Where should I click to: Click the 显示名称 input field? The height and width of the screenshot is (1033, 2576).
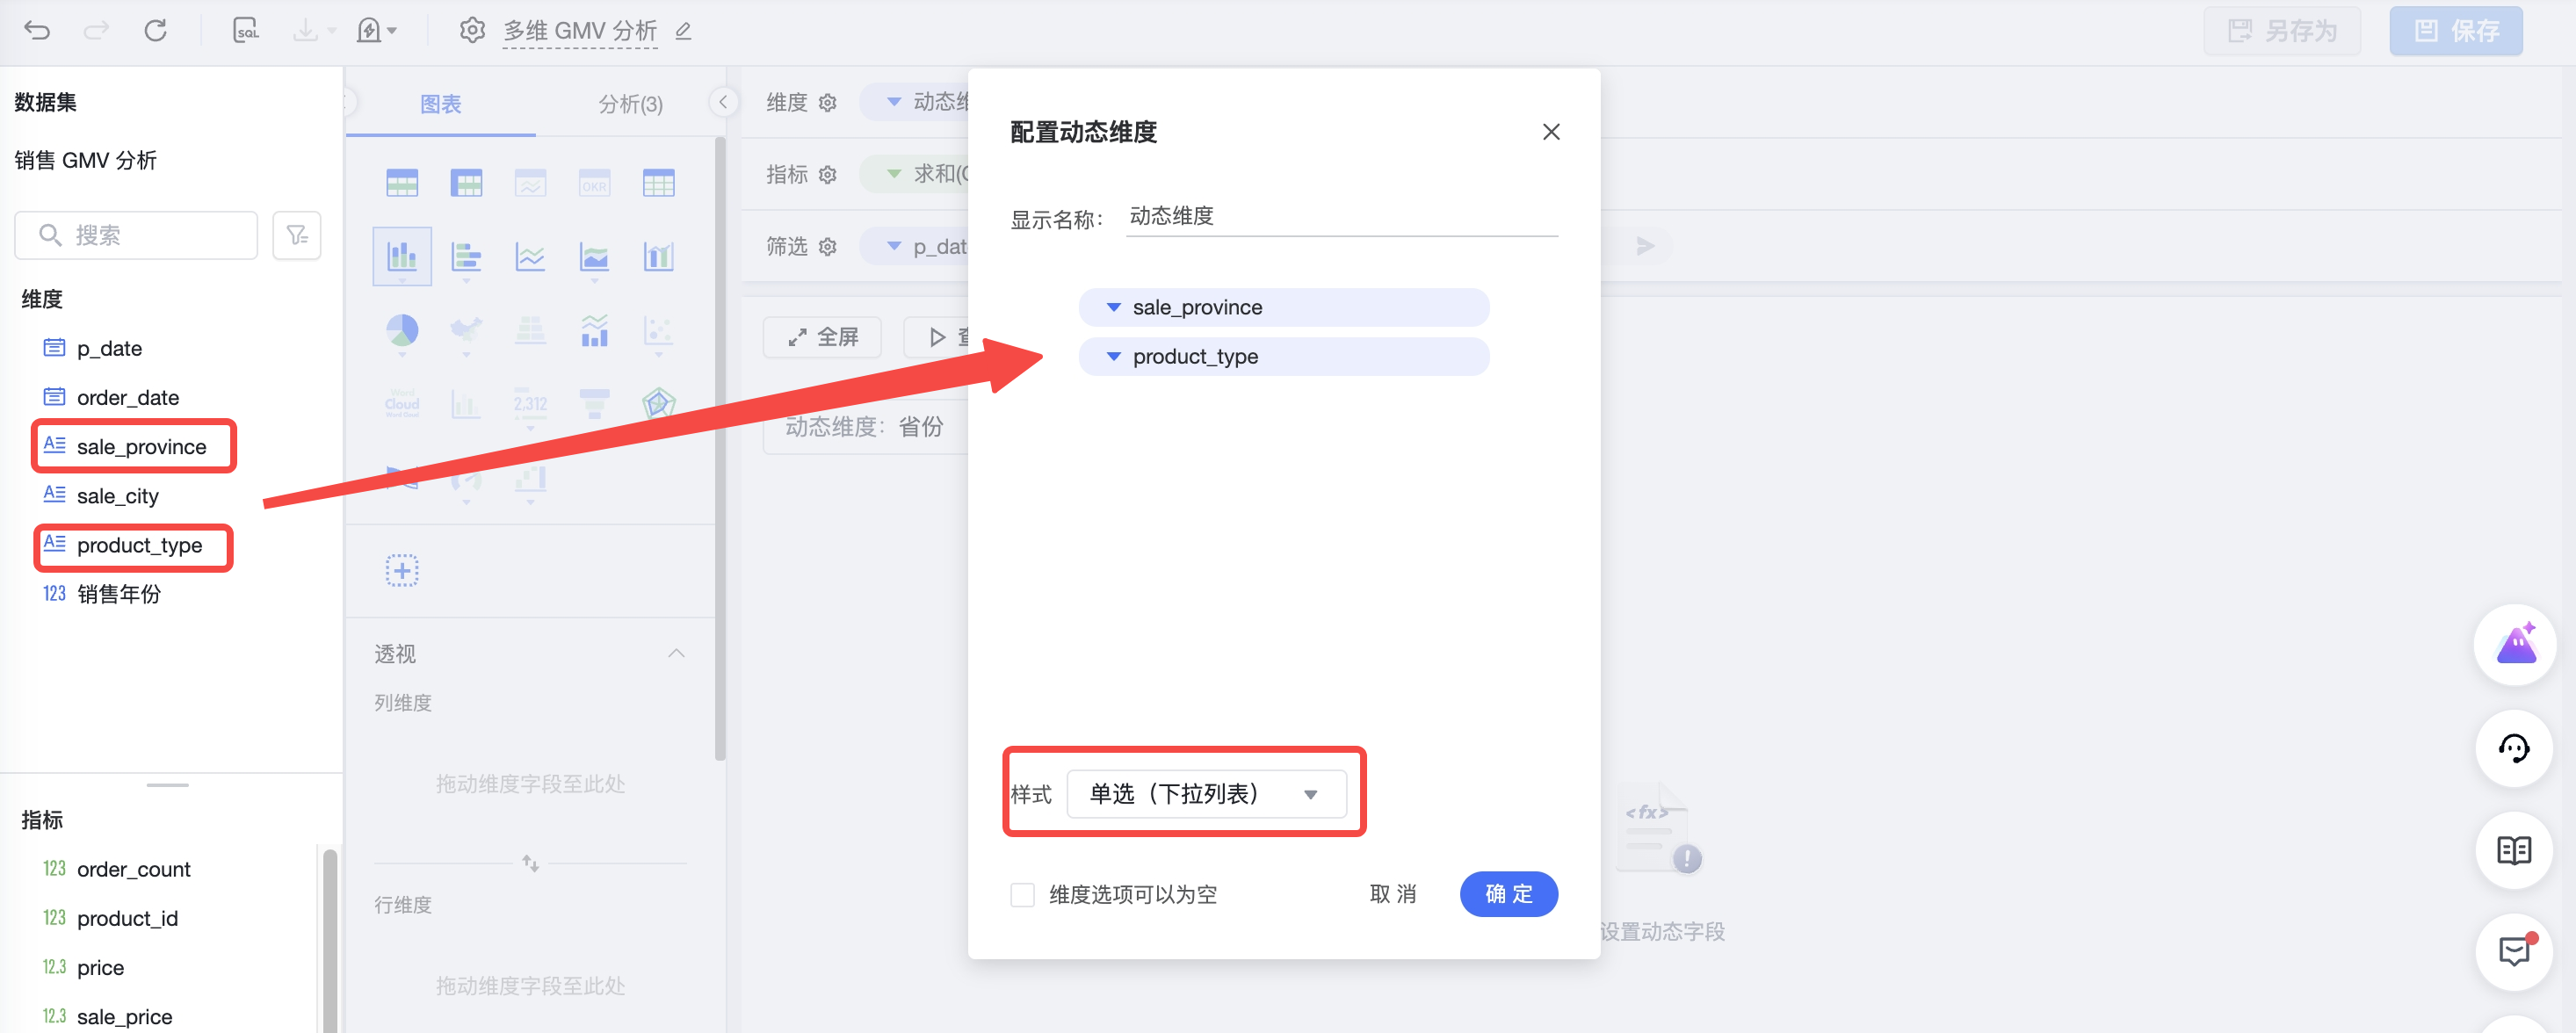(1340, 216)
